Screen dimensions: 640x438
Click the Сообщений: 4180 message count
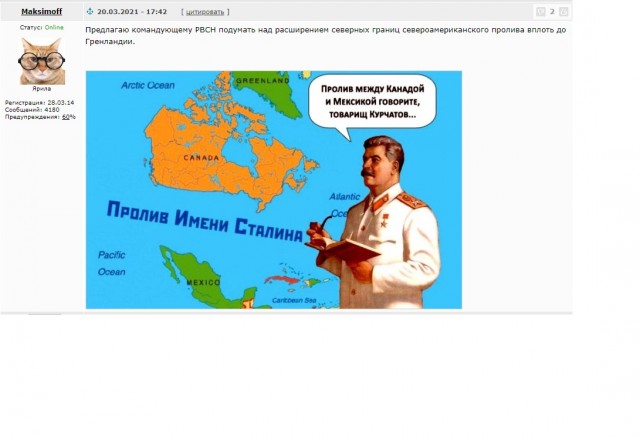pos(32,110)
